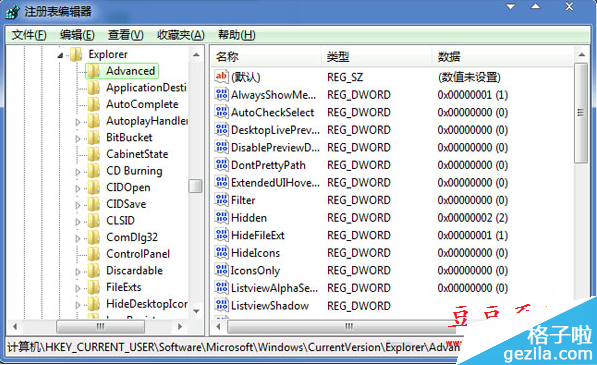Viewport: 597px width, 365px height.
Task: Click the Registry Editor title bar icon
Action: pyautogui.click(x=13, y=11)
